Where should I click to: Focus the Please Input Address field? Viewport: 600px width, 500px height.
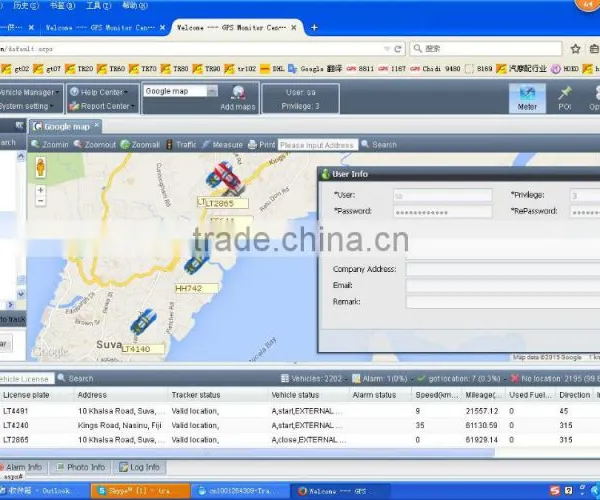click(318, 145)
